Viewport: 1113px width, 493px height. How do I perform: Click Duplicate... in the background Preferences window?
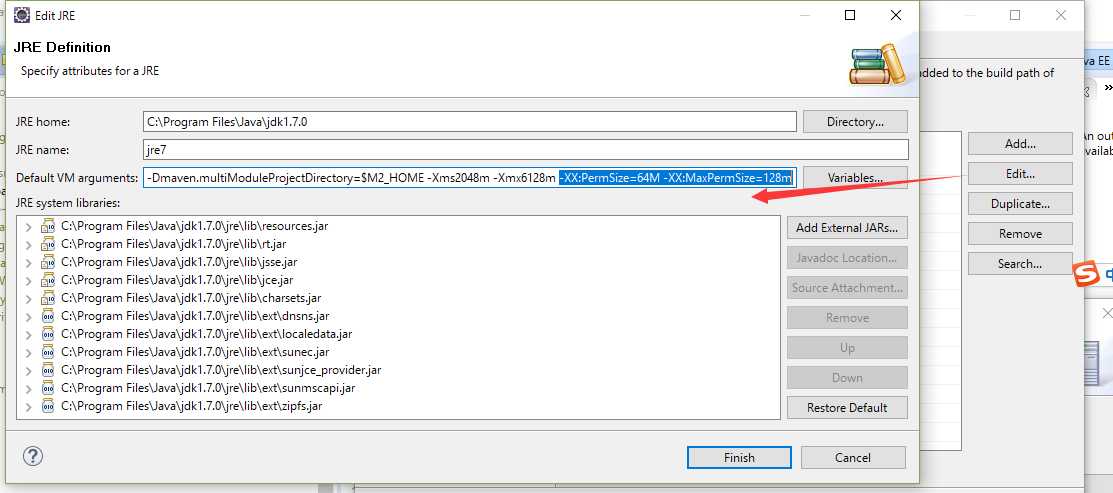pos(1020,204)
